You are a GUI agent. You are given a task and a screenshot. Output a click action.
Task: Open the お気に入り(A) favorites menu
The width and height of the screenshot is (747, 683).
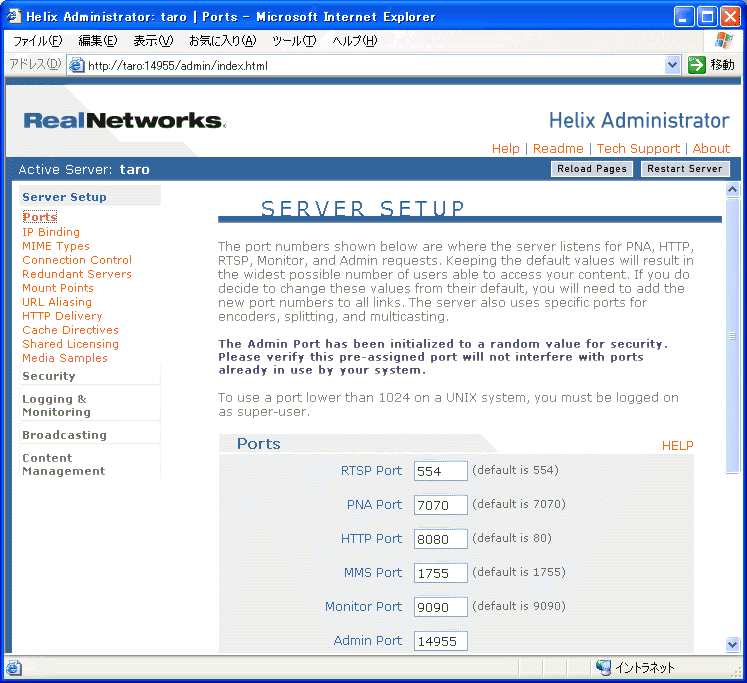point(222,41)
